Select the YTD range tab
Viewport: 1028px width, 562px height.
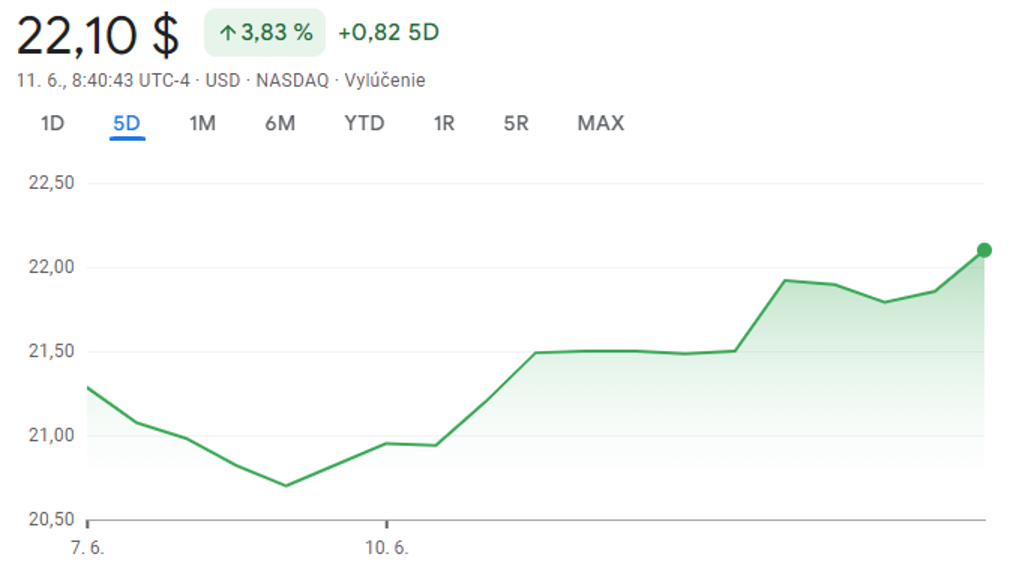click(x=364, y=124)
